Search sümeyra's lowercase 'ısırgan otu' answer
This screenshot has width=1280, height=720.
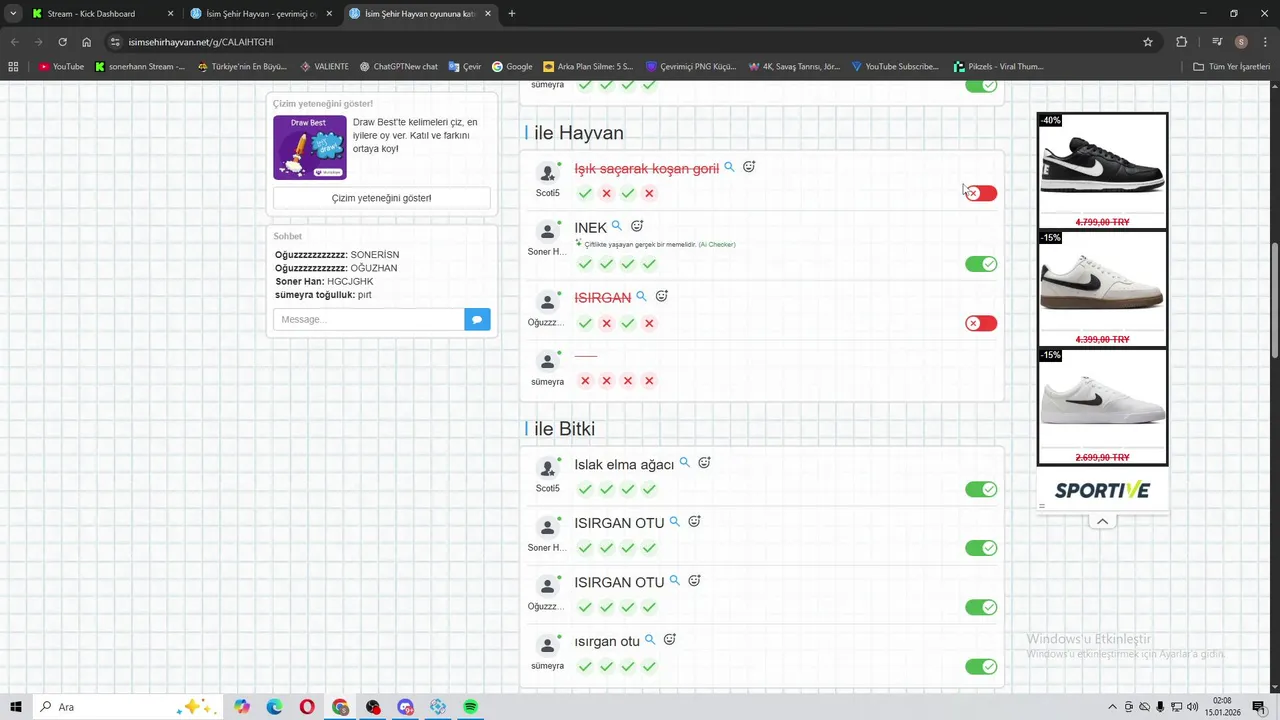650,640
